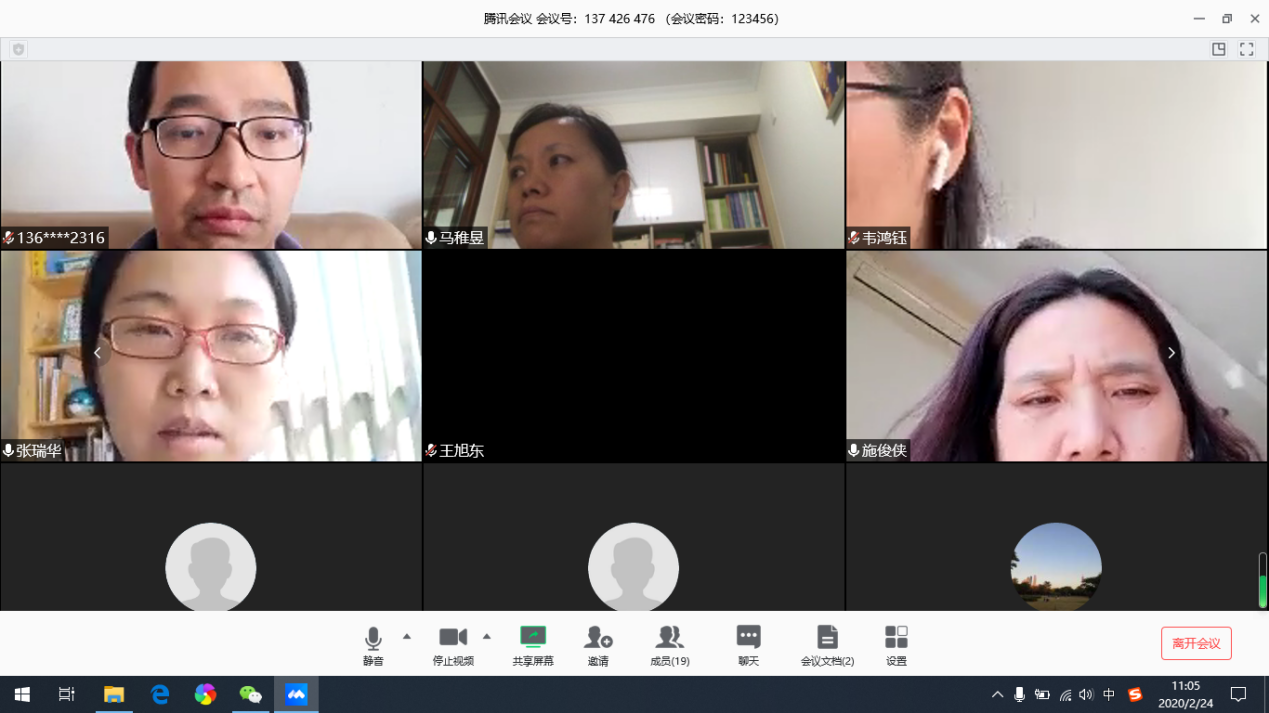The image size is (1269, 713).
Task: Open the system volume control
Action: 1086,694
